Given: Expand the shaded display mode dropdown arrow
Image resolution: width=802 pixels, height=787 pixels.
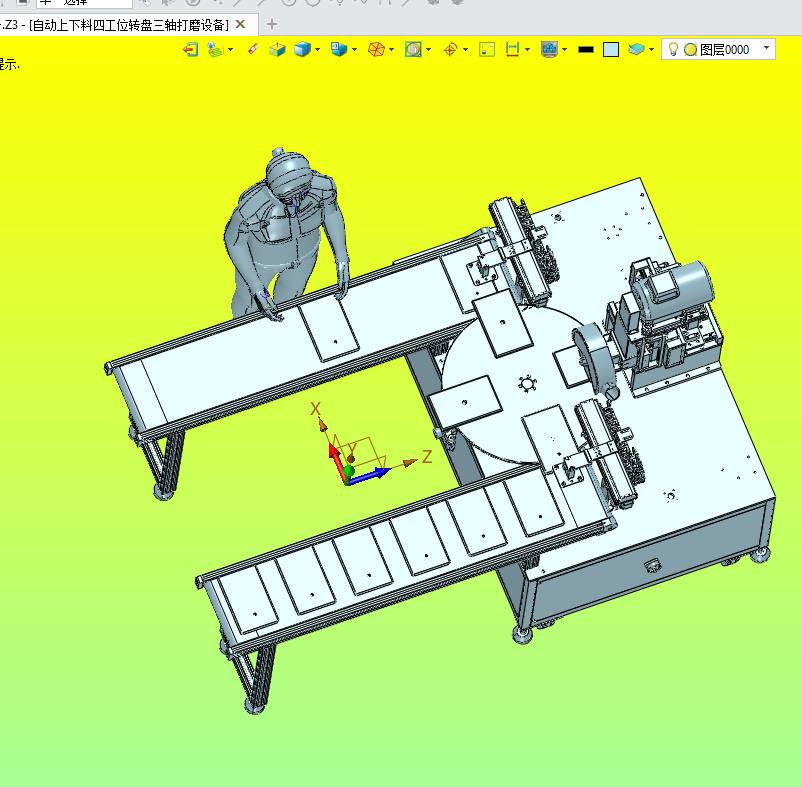Looking at the screenshot, I should pyautogui.click(x=318, y=50).
